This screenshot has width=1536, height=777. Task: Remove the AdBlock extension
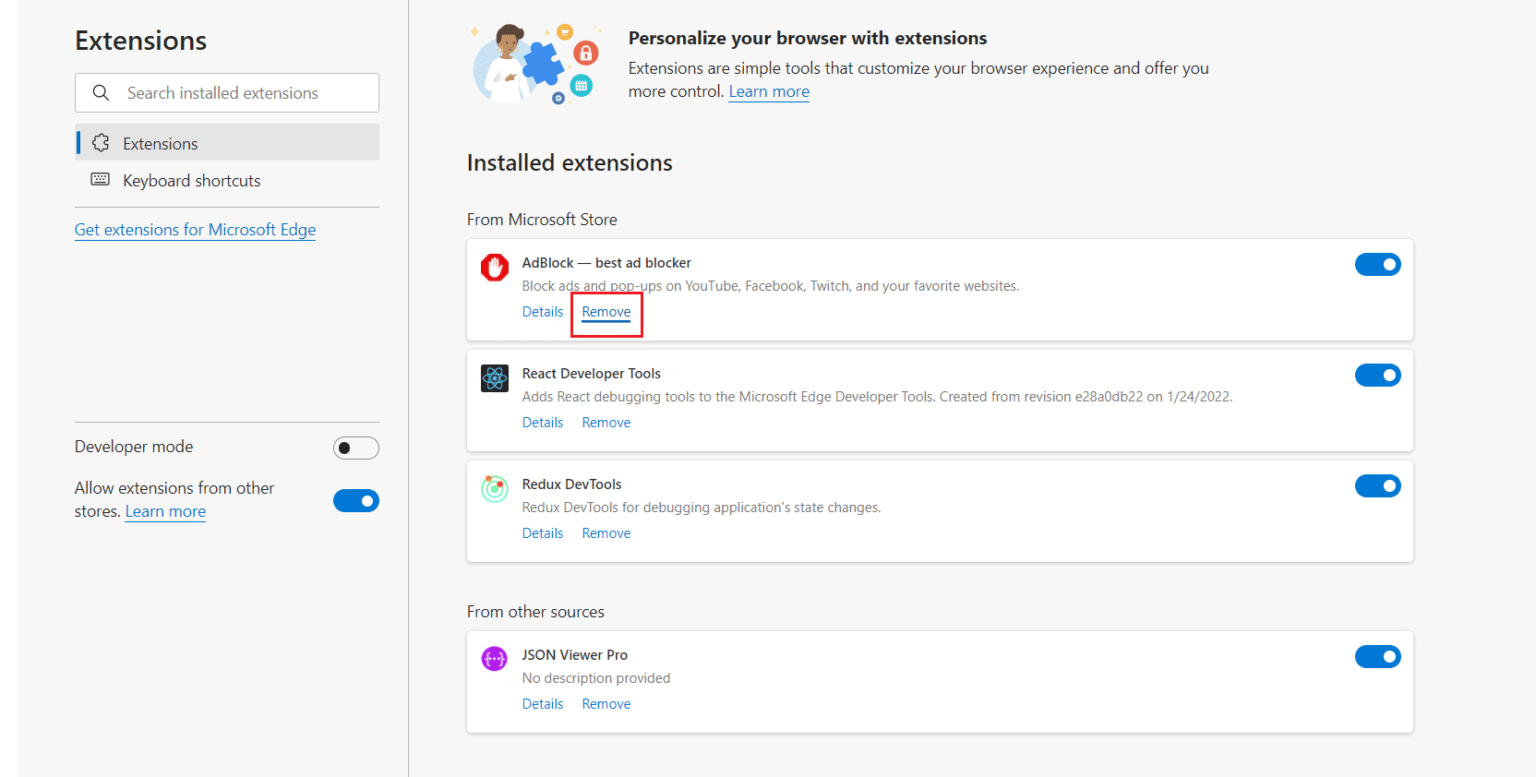(x=606, y=312)
